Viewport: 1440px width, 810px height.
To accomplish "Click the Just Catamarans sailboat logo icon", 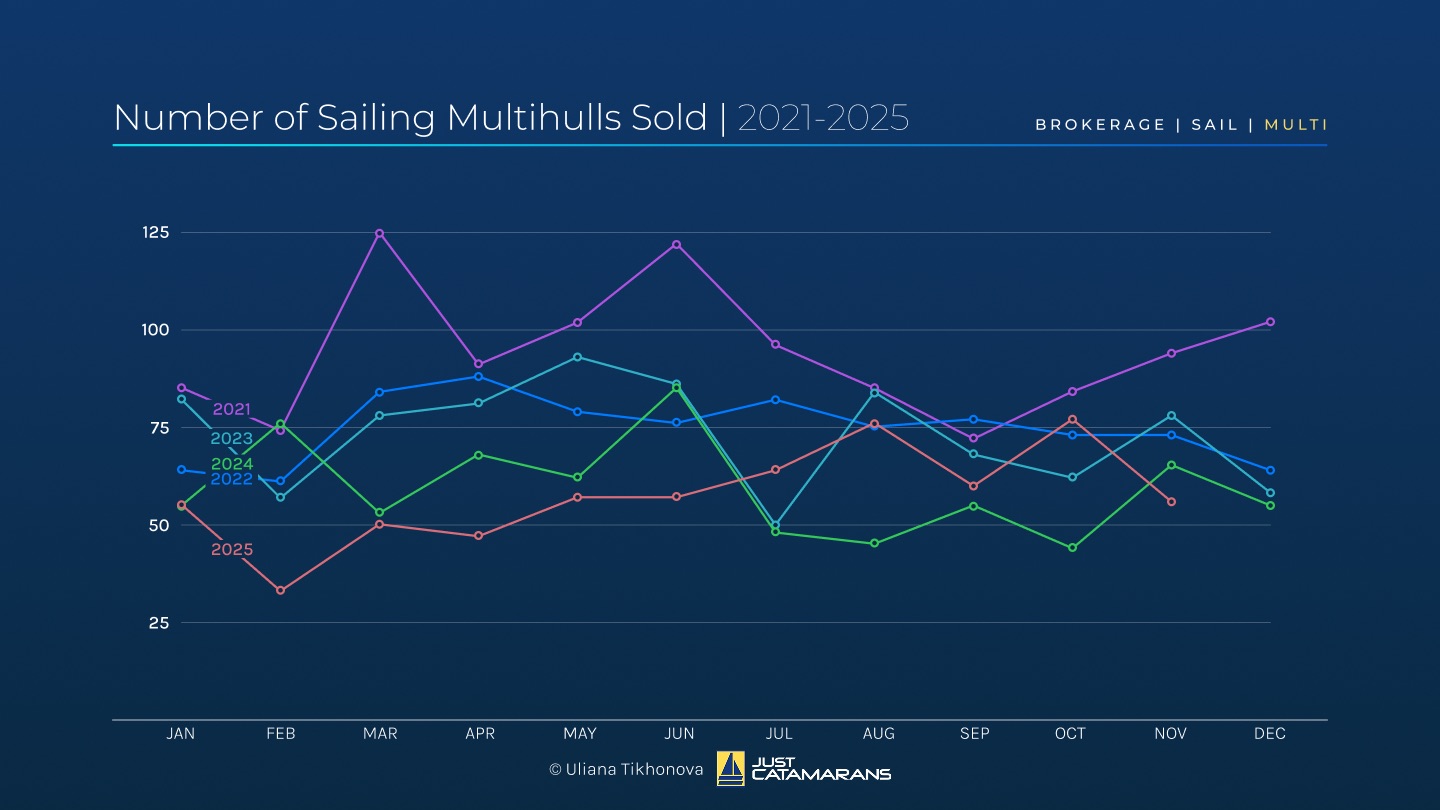I will tap(730, 768).
